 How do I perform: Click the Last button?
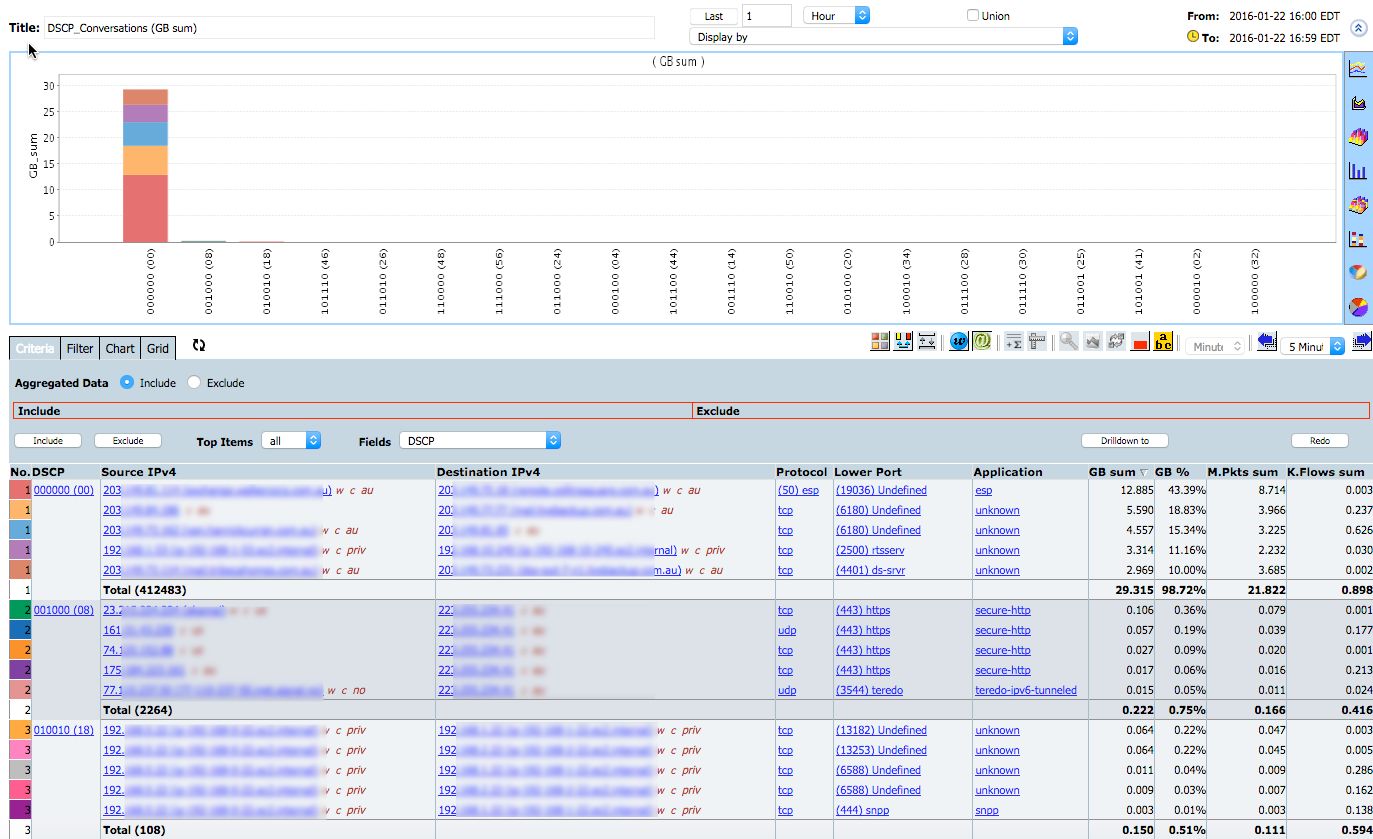pyautogui.click(x=714, y=16)
